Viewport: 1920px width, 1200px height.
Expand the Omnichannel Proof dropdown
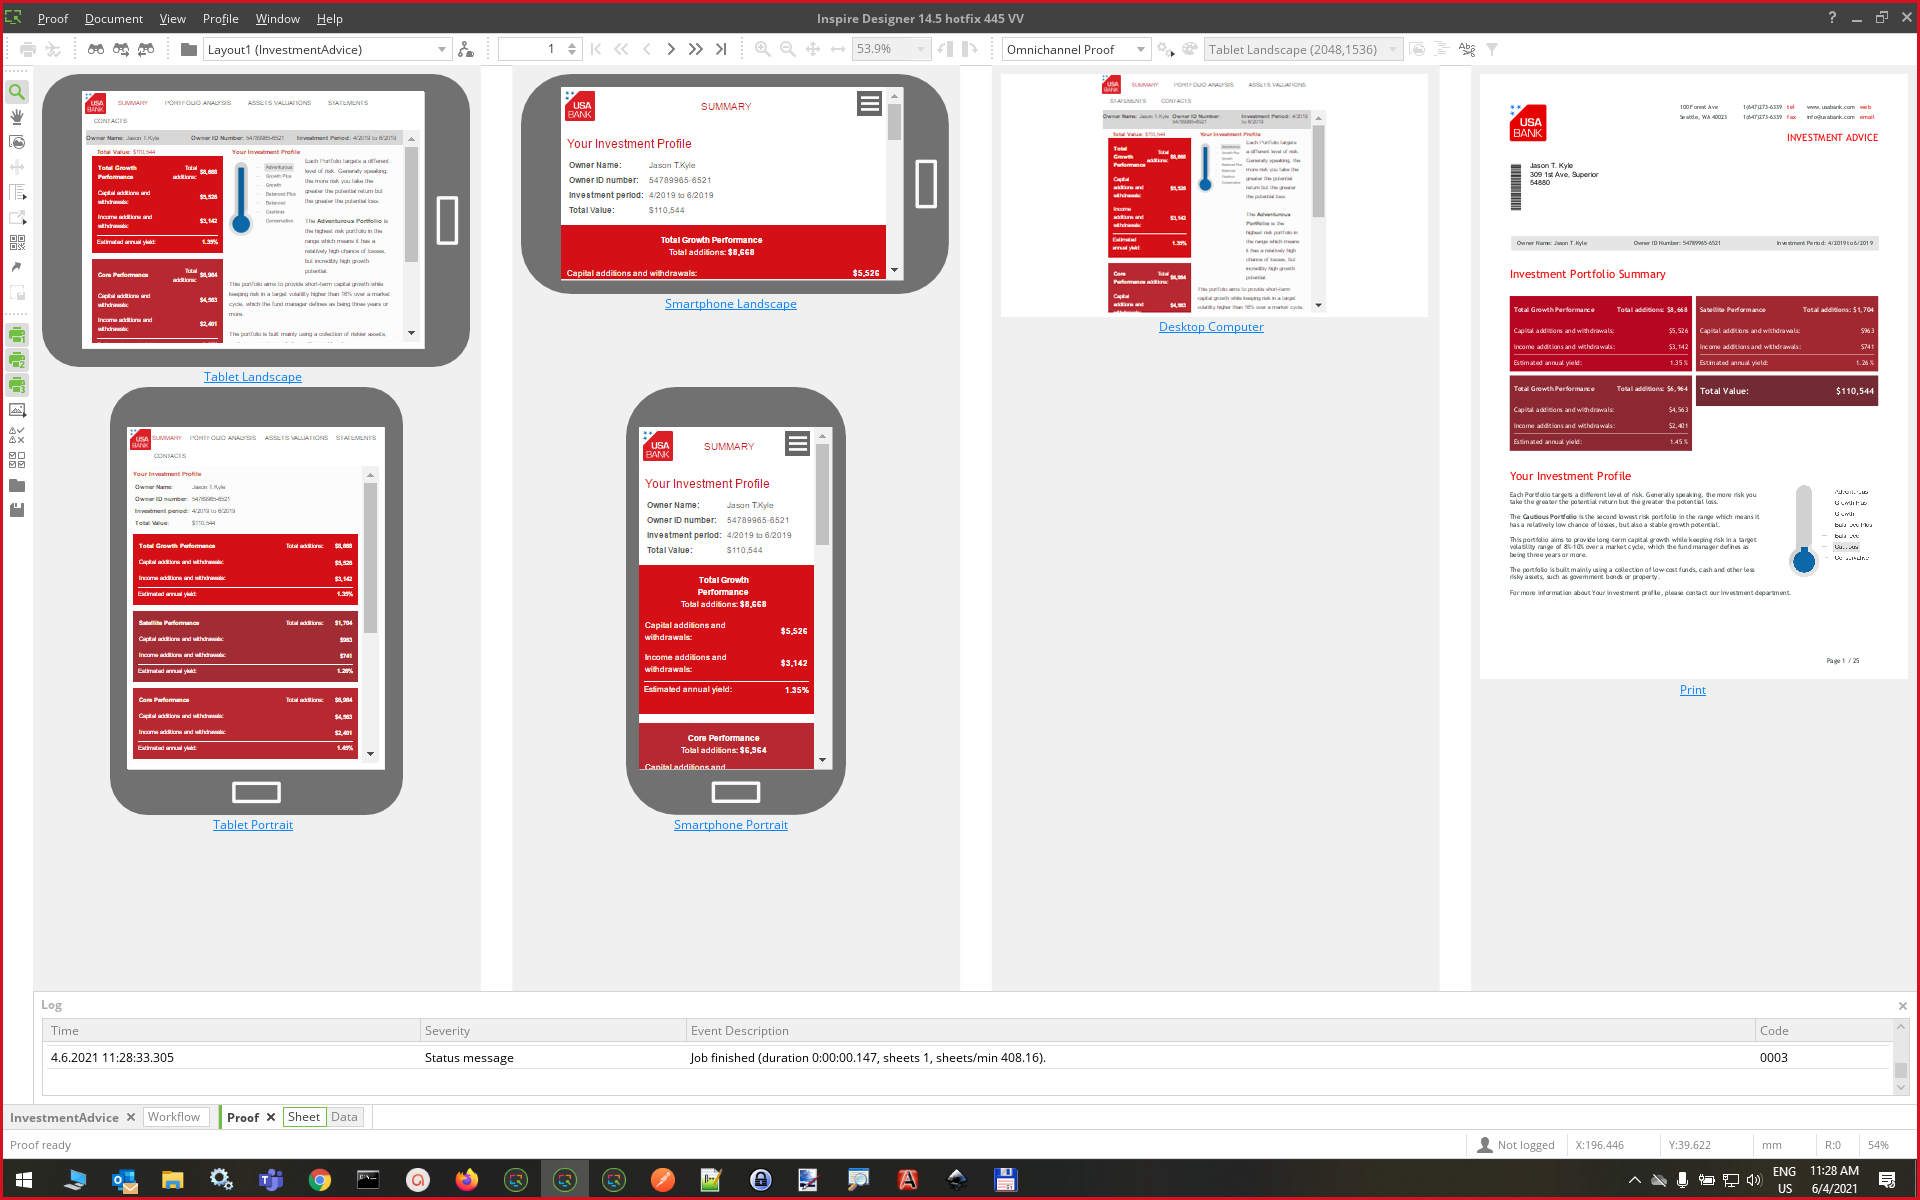click(x=1140, y=49)
